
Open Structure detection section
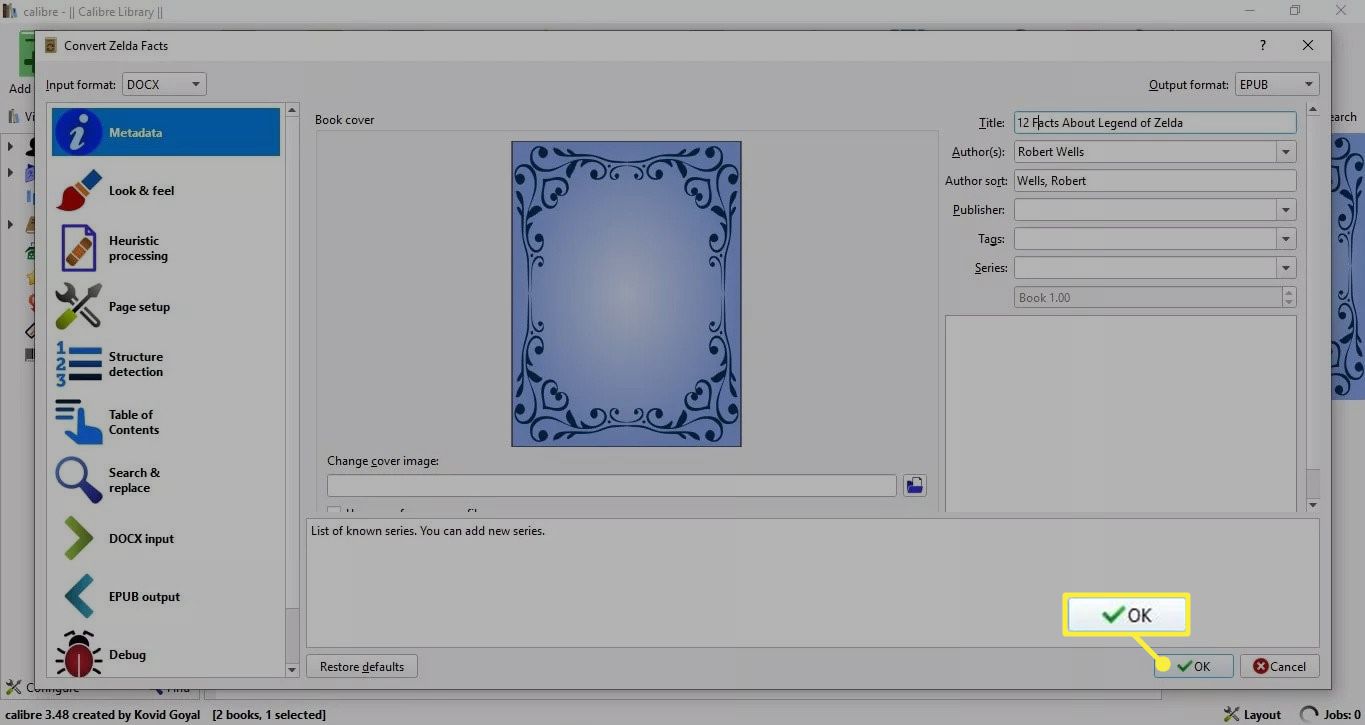[166, 364]
